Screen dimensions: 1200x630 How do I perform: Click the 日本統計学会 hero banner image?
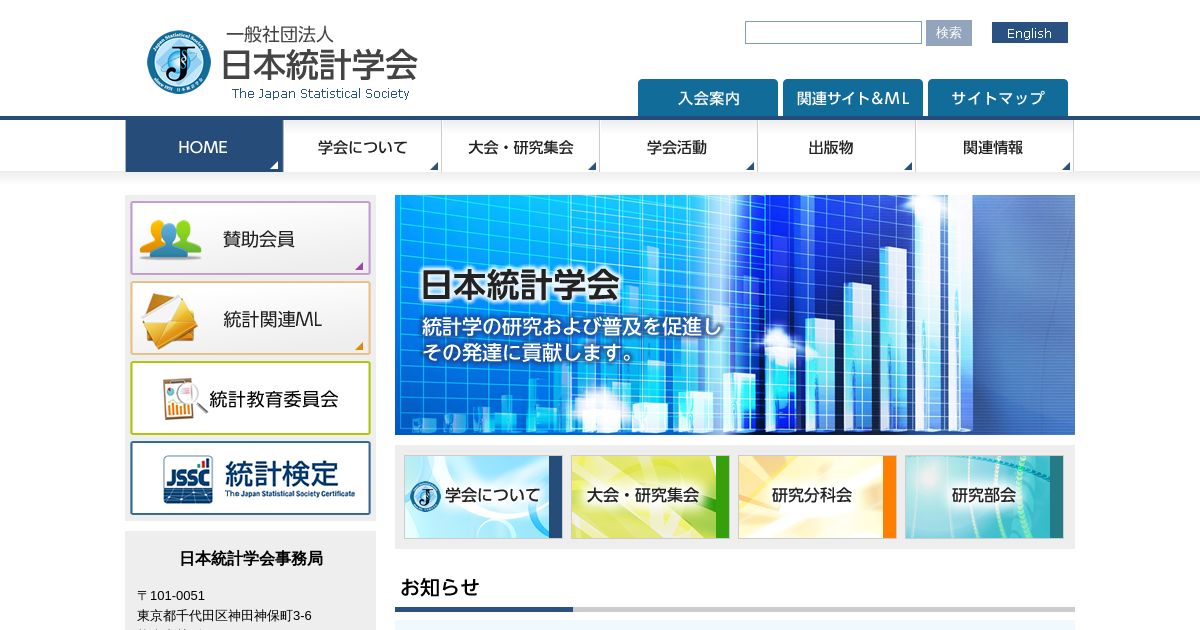(x=735, y=315)
